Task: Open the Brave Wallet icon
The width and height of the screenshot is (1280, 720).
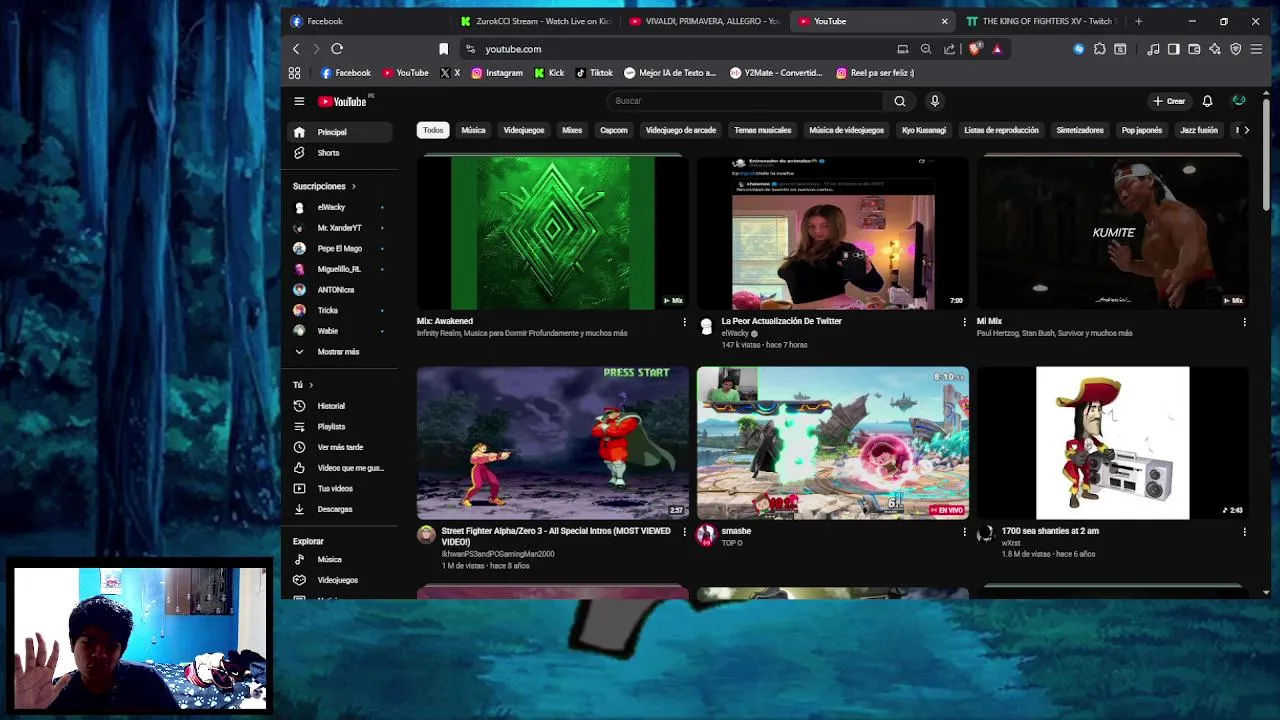Action: pos(1194,49)
